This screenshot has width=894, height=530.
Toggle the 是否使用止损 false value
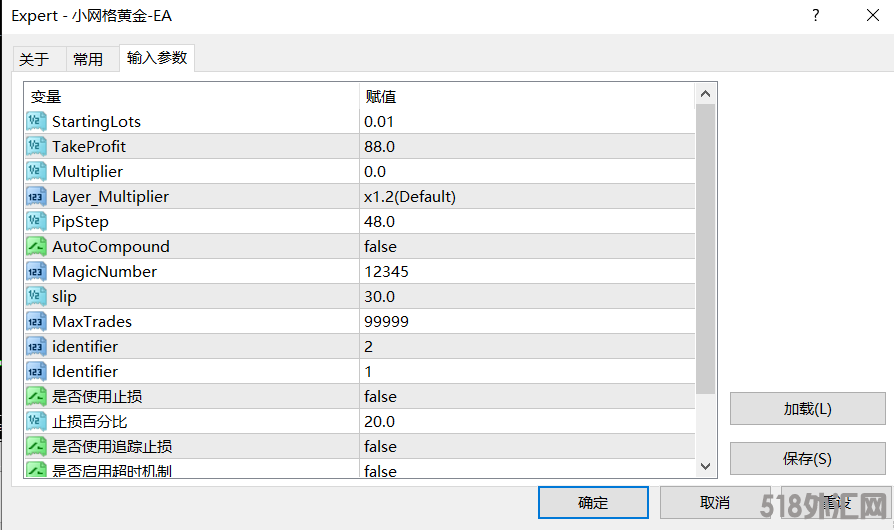coord(380,397)
